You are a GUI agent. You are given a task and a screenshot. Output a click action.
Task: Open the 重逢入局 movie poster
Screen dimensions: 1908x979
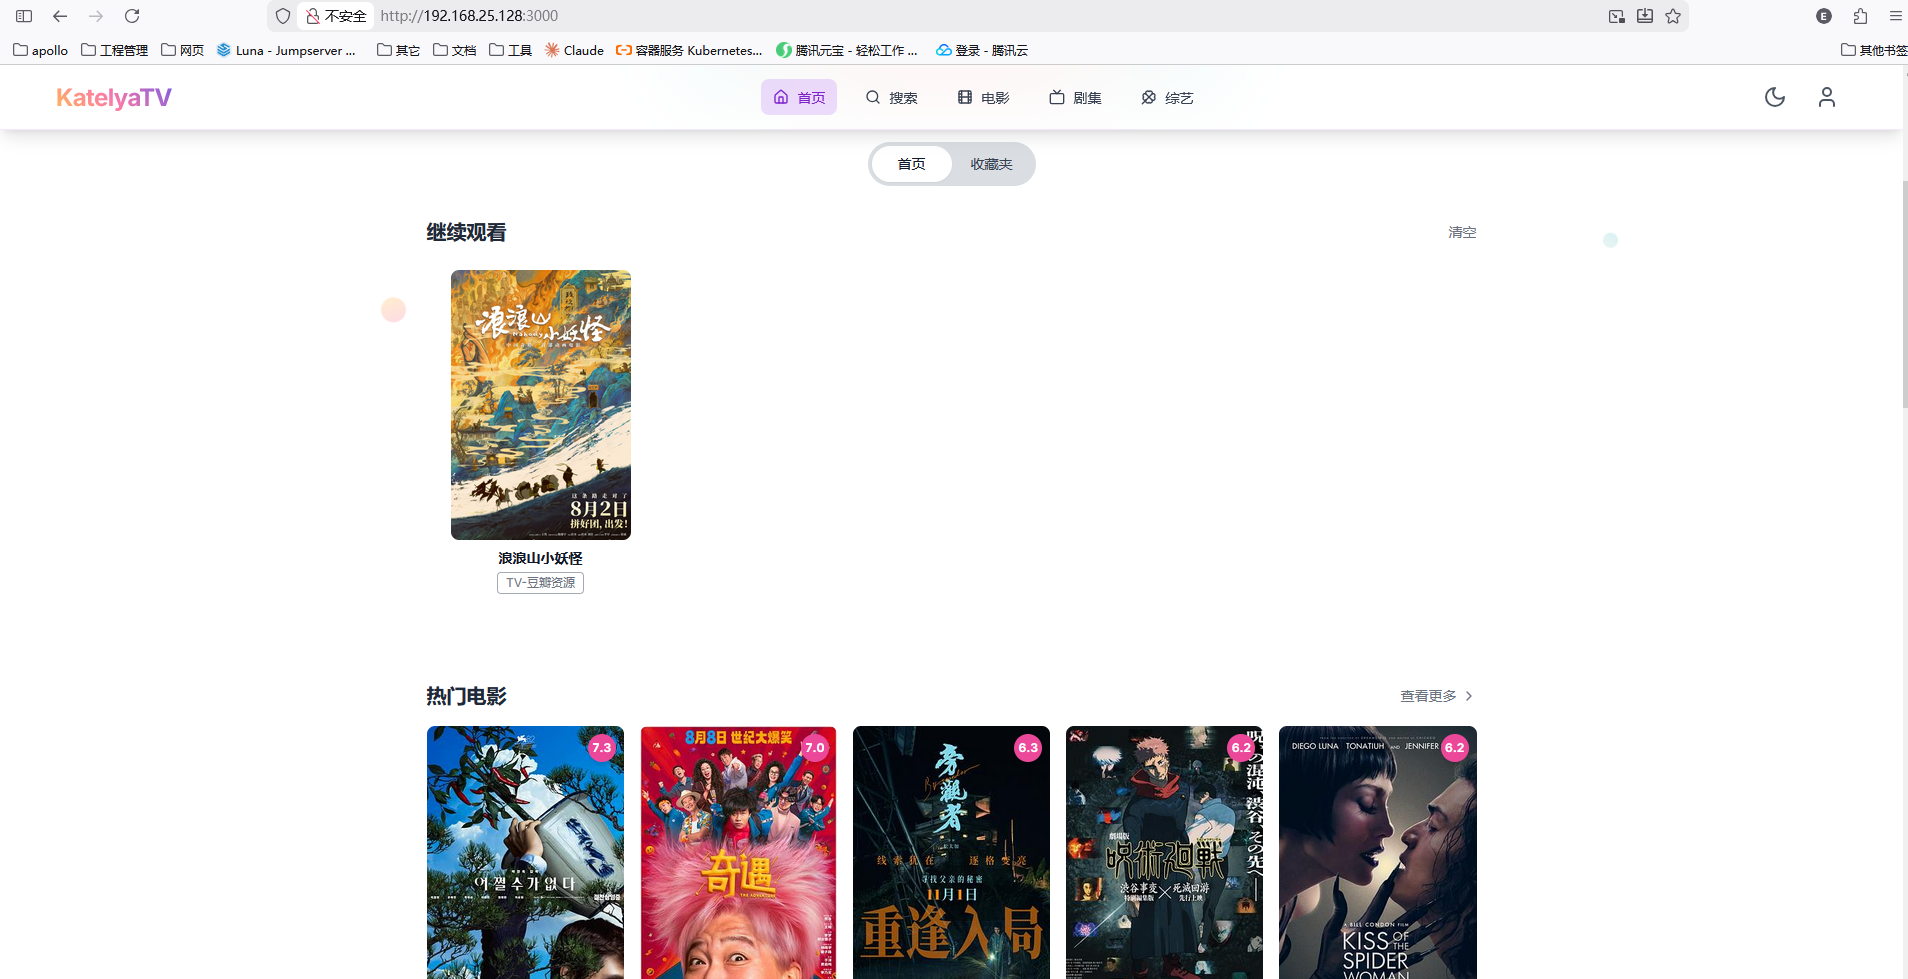click(x=951, y=853)
